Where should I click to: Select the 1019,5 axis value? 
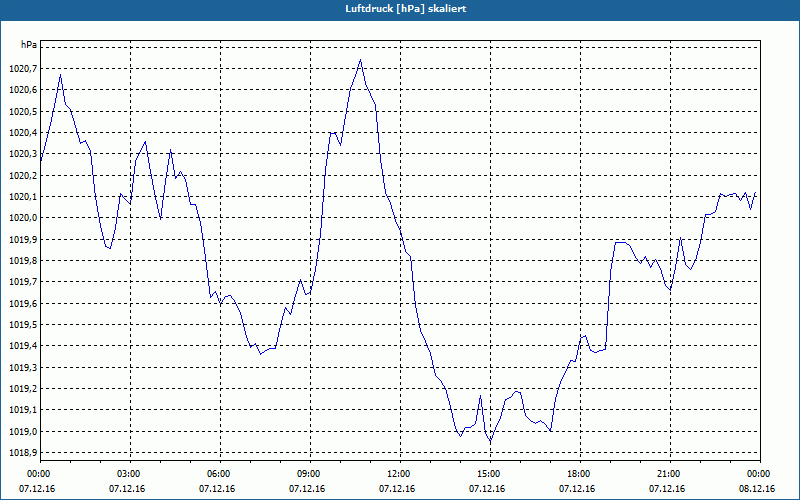click(x=23, y=325)
